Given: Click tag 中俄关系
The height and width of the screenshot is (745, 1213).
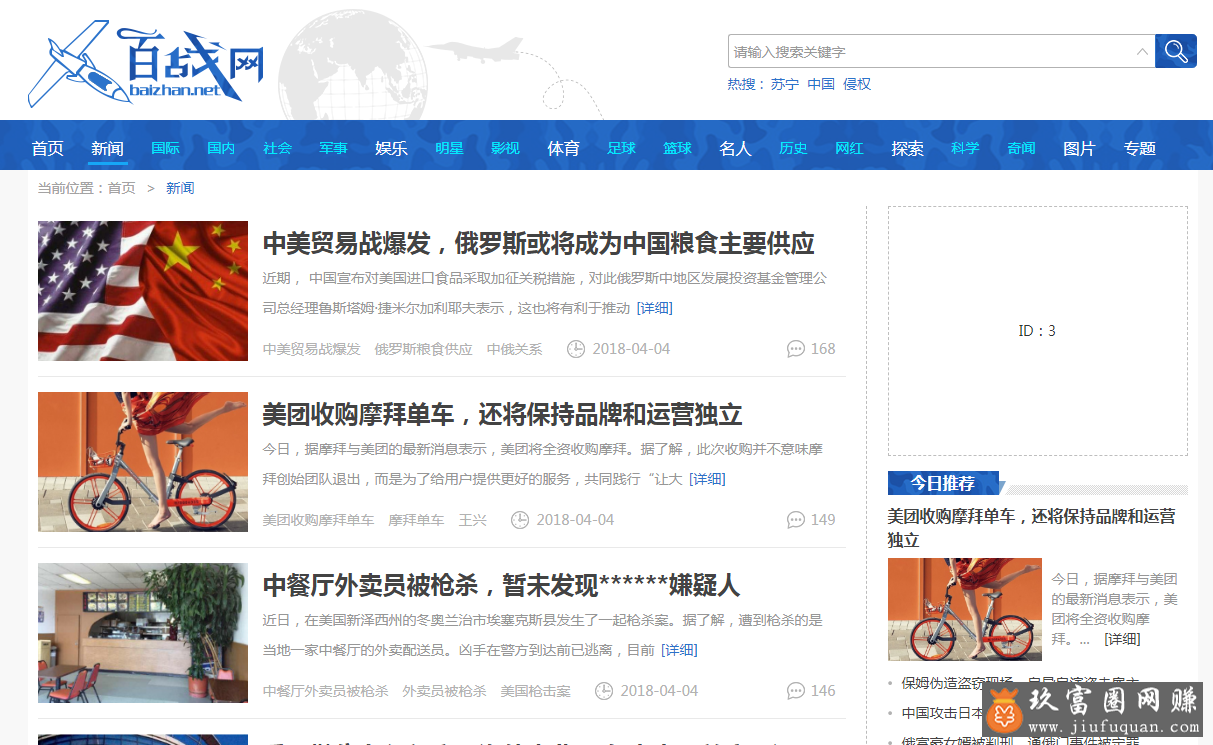Looking at the screenshot, I should 514,349.
